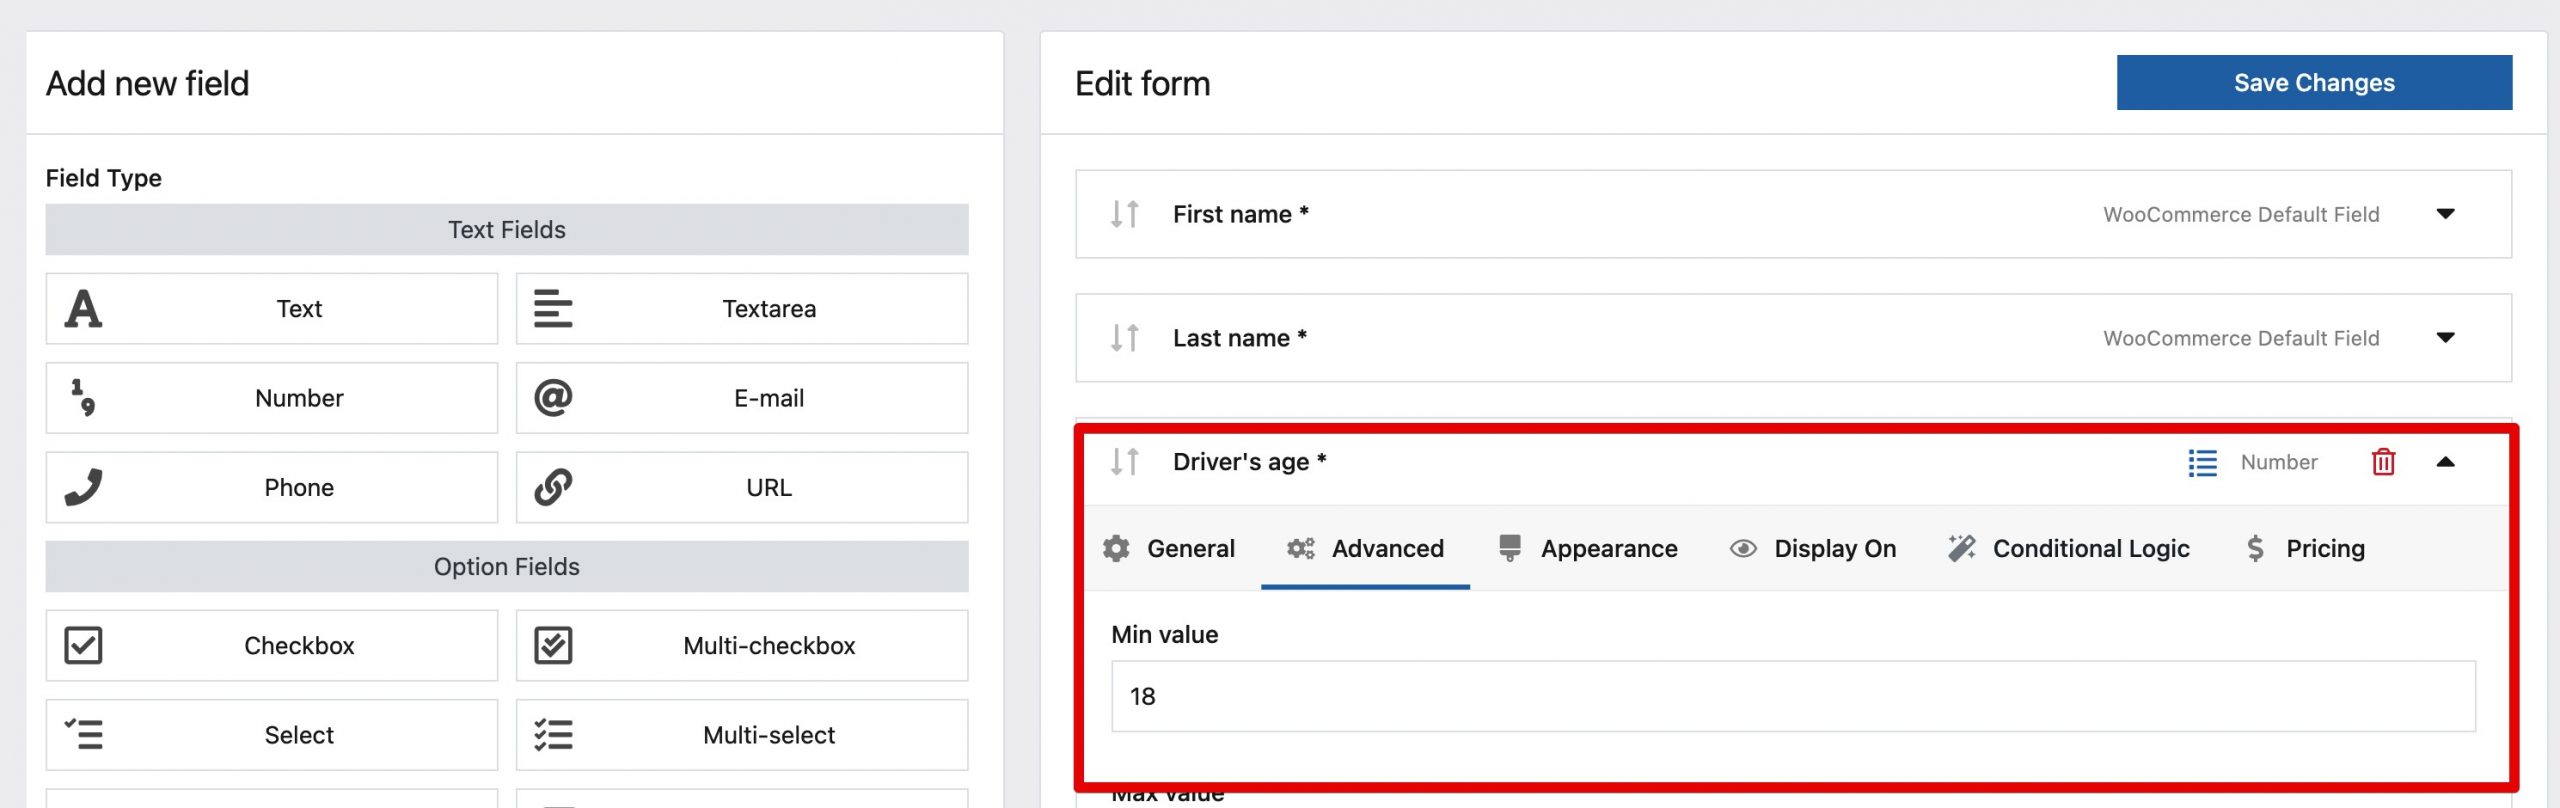The image size is (2560, 808).
Task: Add a Number field
Action: click(272, 398)
